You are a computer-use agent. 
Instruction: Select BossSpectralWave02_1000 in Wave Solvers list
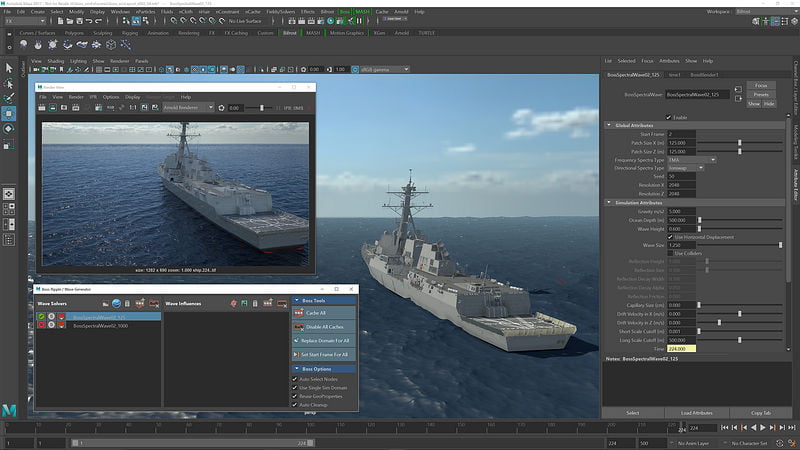[101, 326]
